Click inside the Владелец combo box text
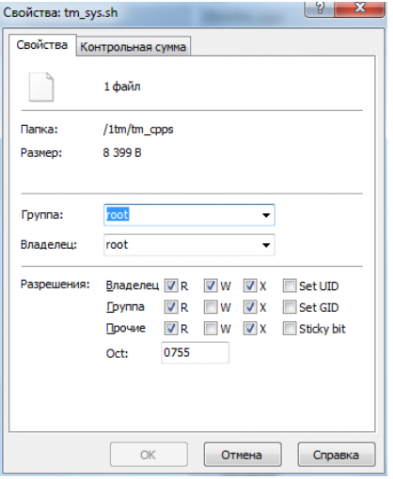393x479 pixels. click(182, 245)
